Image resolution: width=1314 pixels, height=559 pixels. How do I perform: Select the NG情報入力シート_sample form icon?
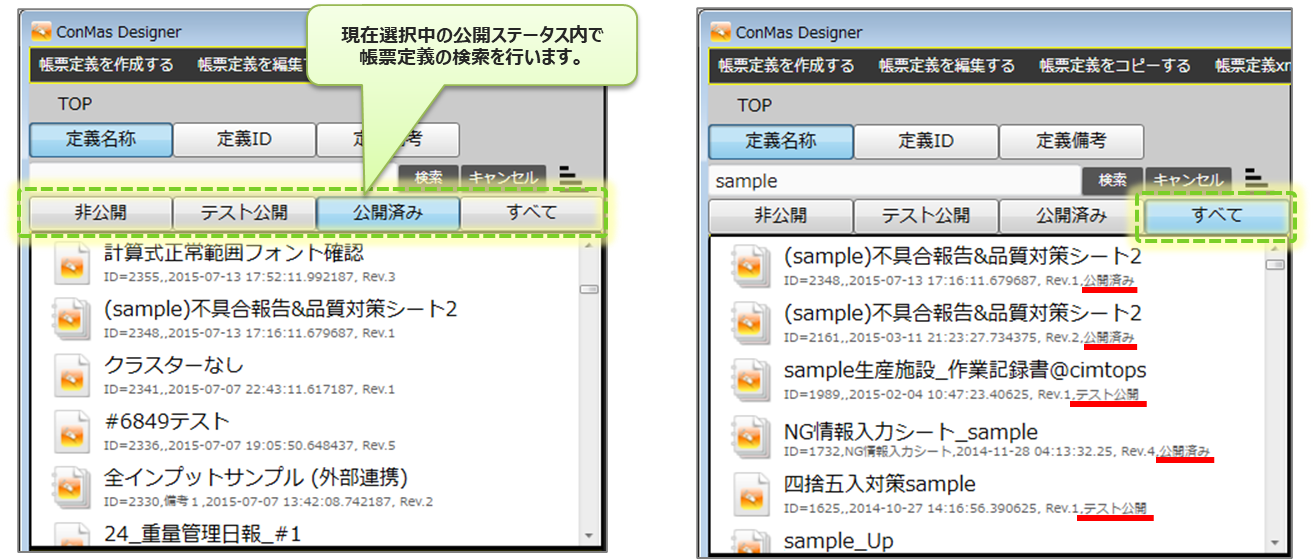point(750,440)
